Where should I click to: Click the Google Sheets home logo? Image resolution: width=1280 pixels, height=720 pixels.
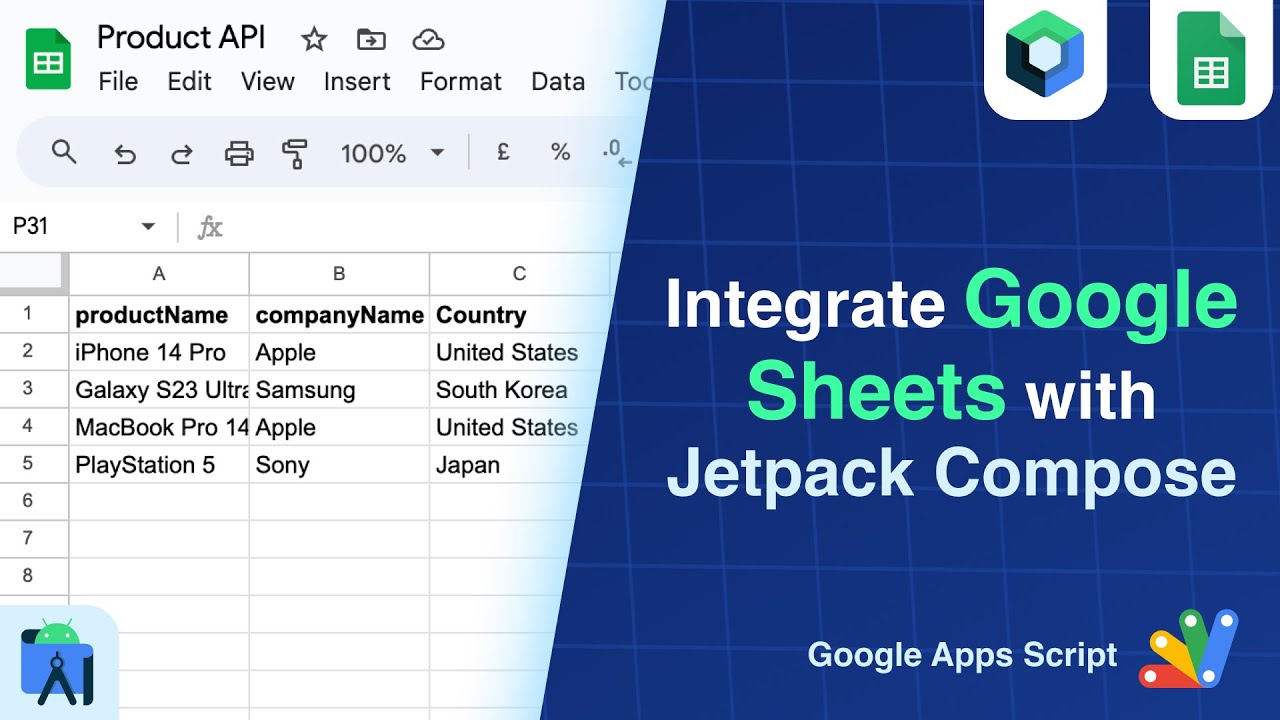tap(48, 60)
